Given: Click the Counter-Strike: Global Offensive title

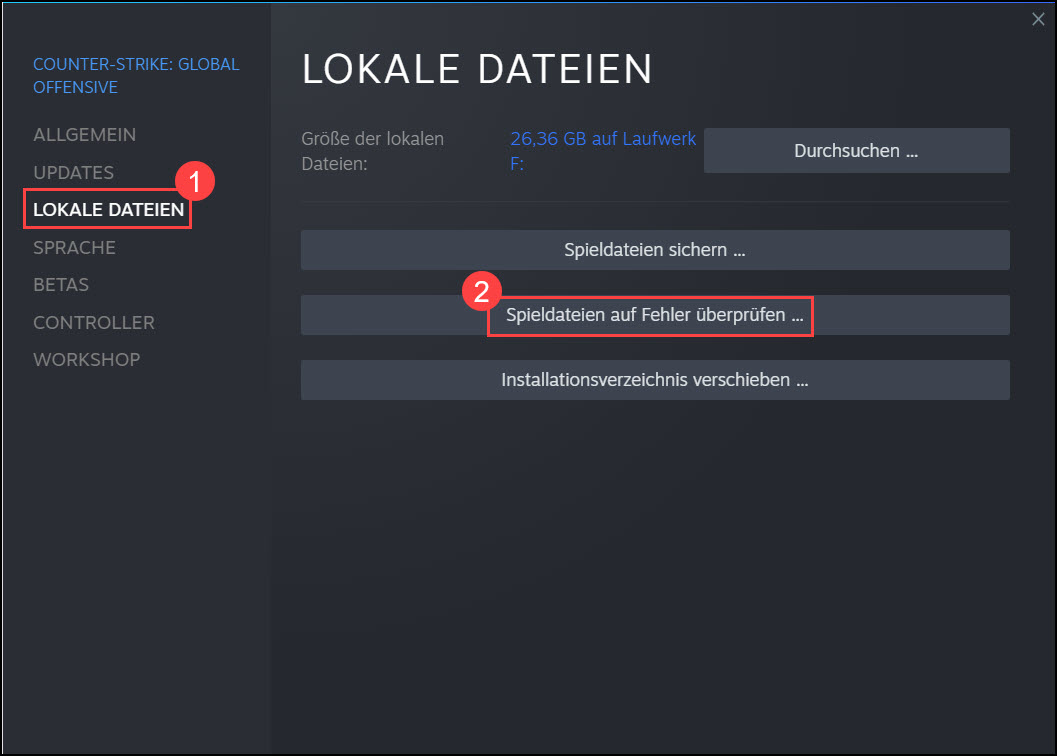Looking at the screenshot, I should pos(136,75).
